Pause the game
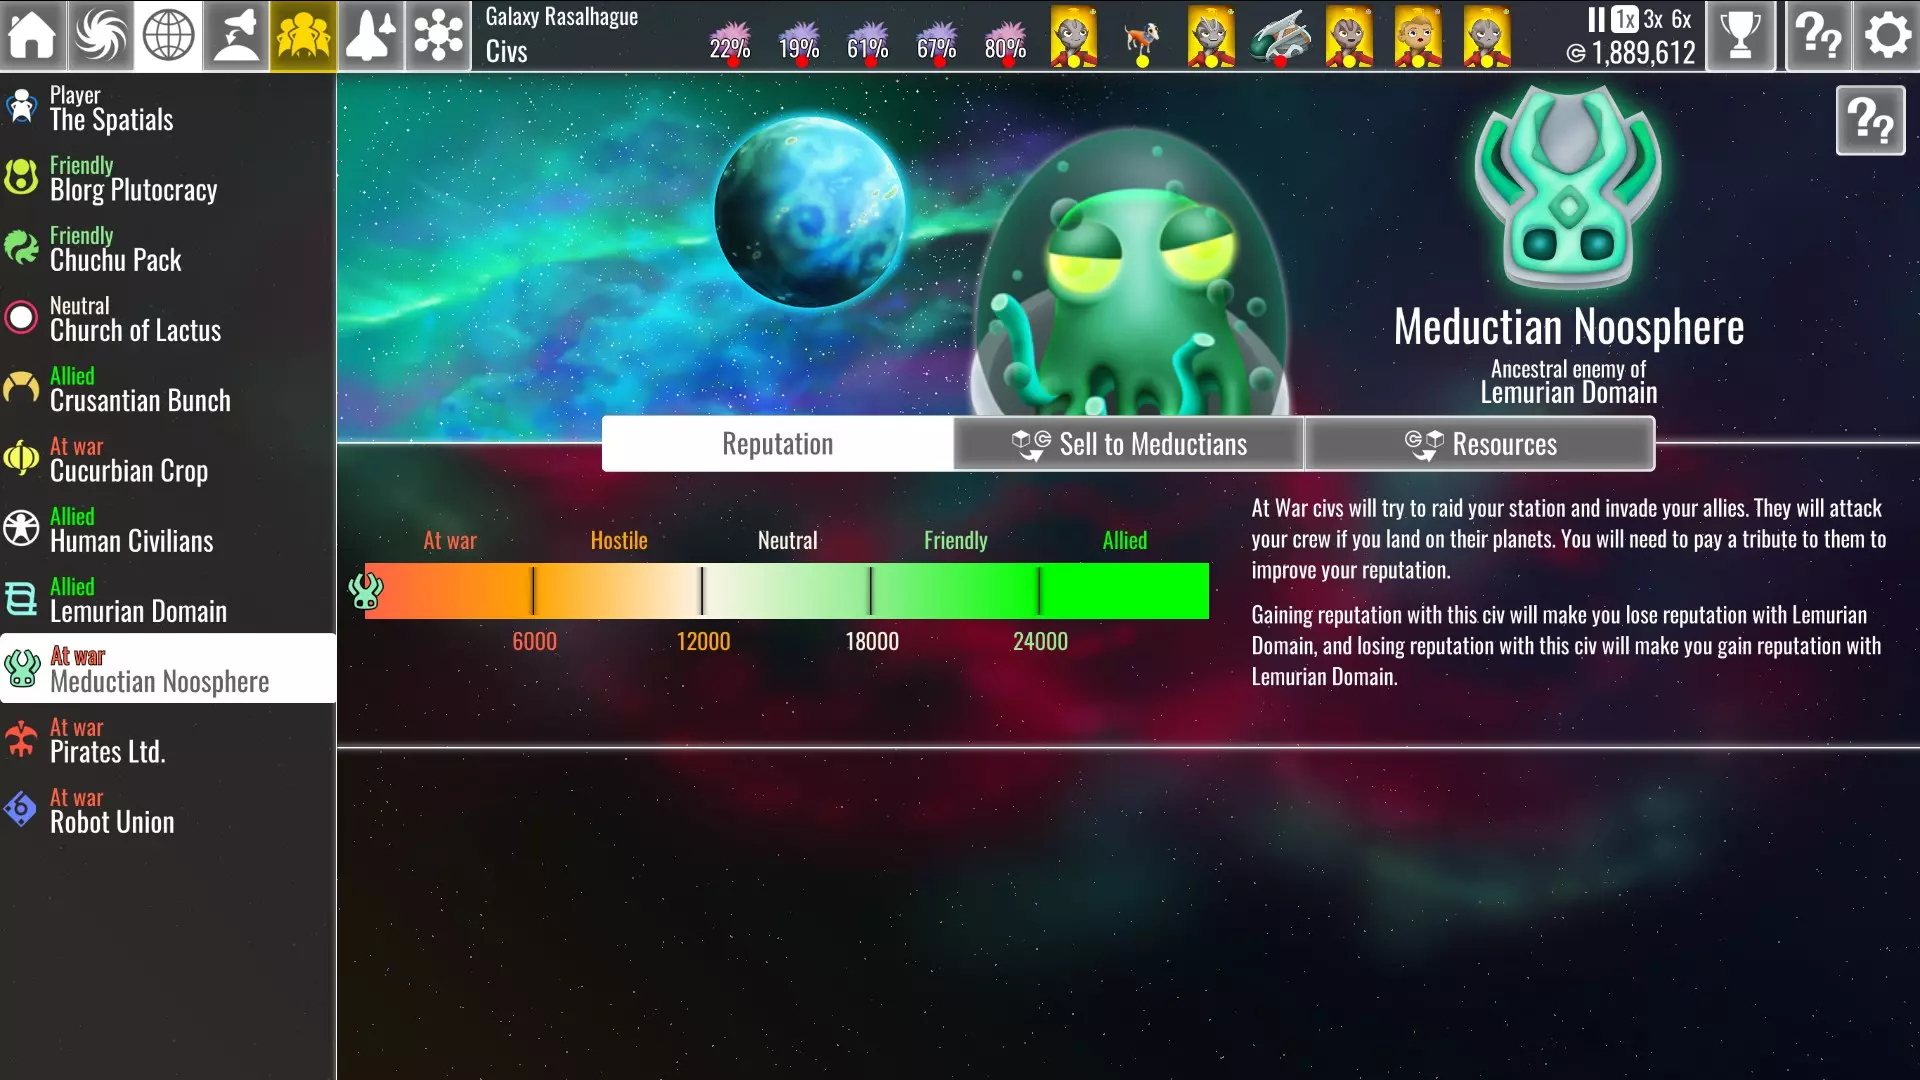 click(1596, 19)
